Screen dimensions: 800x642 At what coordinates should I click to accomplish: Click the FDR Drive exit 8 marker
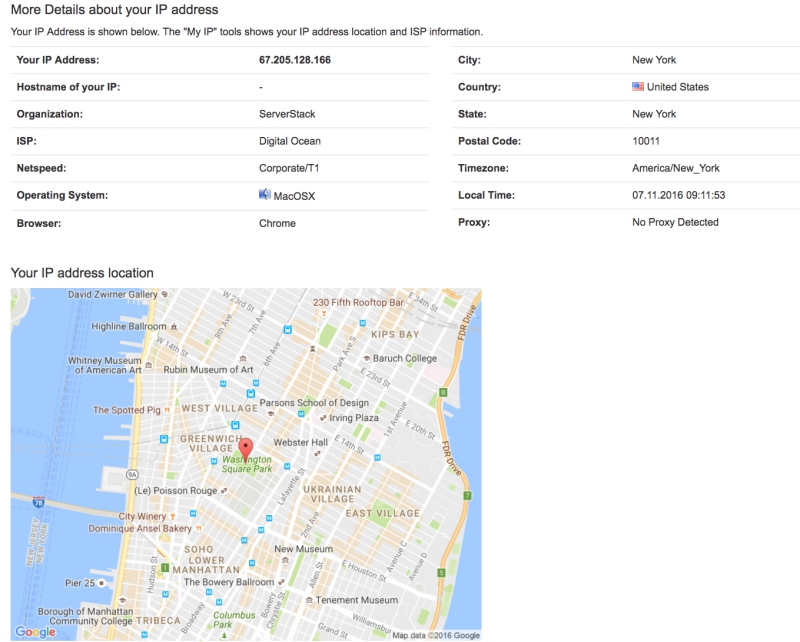[x=443, y=392]
